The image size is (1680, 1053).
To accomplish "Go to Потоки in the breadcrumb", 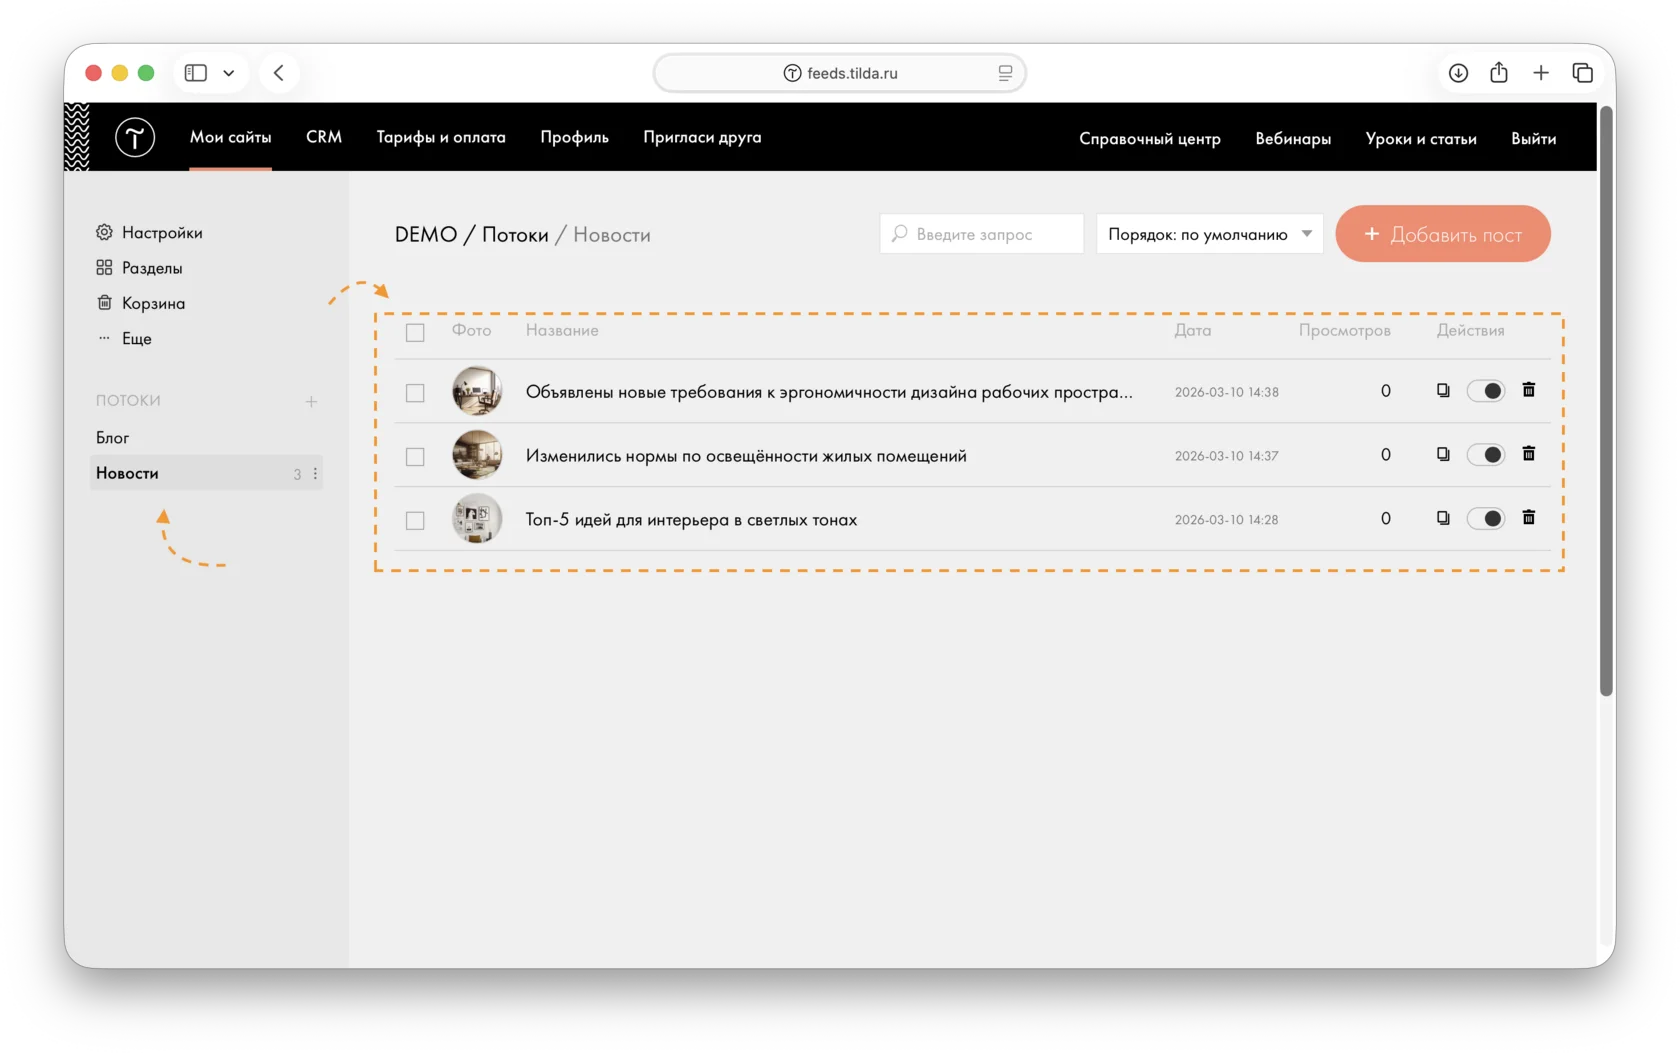I will pyautogui.click(x=515, y=235).
